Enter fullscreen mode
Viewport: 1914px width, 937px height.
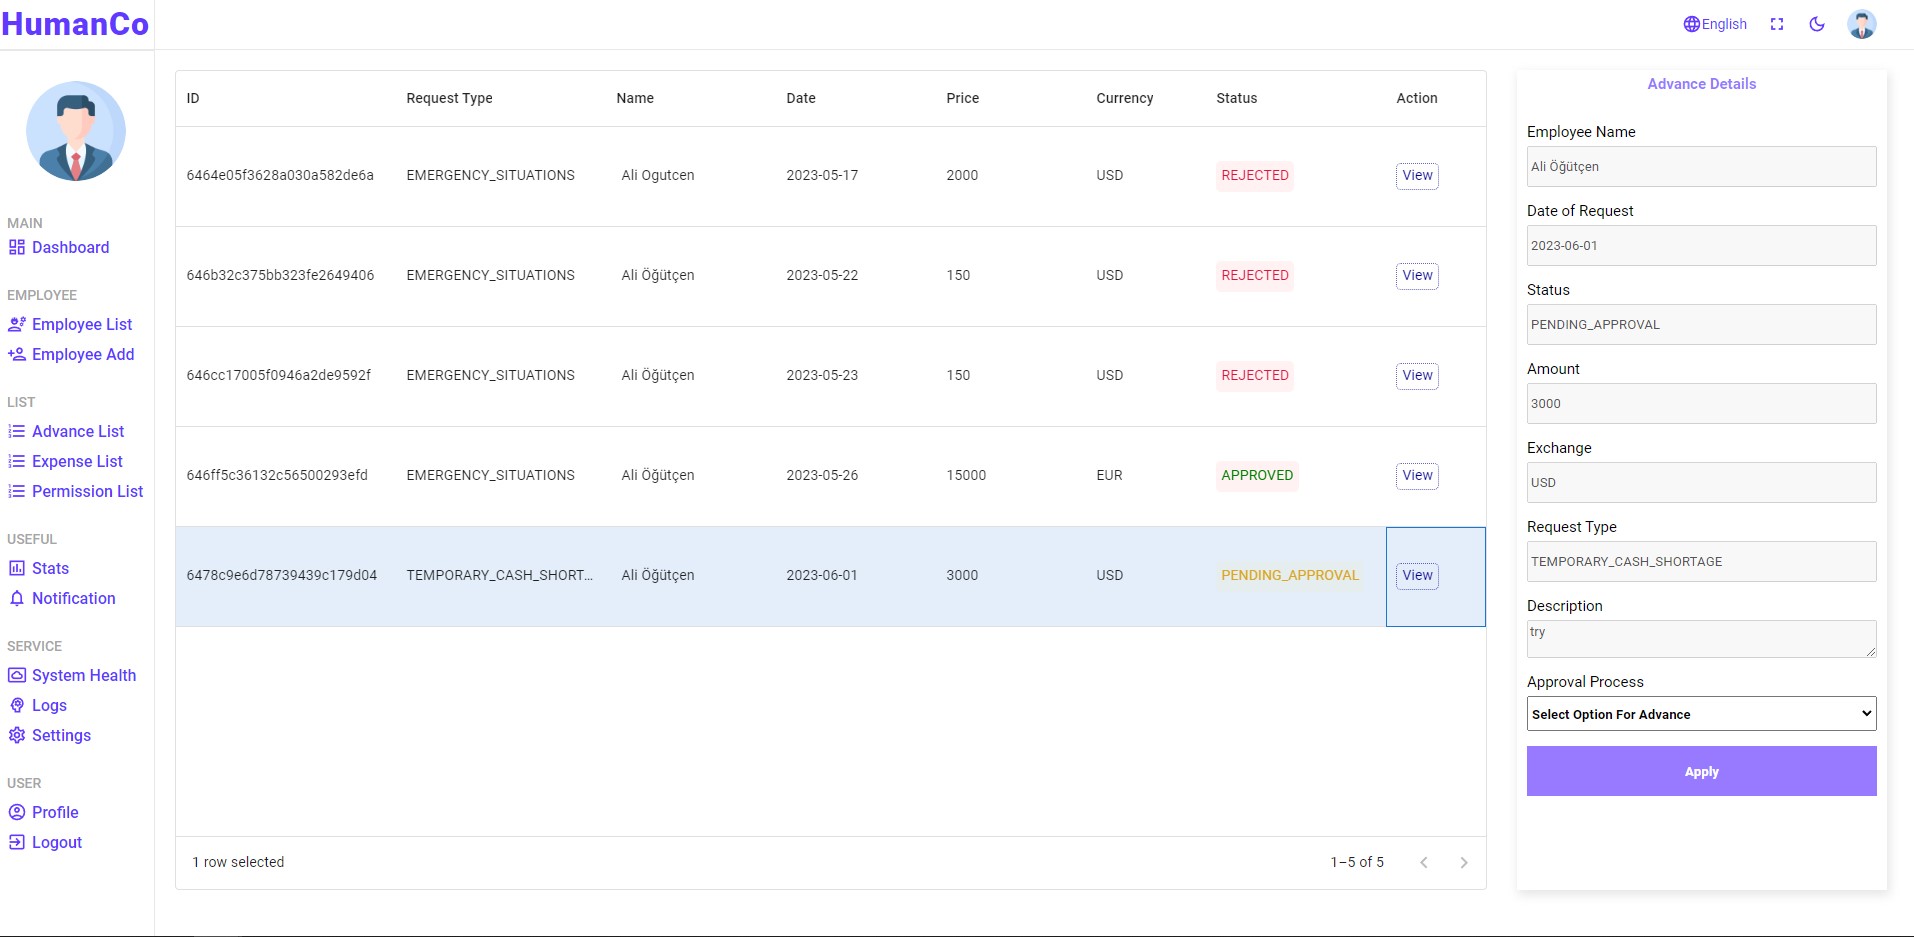[x=1776, y=23]
